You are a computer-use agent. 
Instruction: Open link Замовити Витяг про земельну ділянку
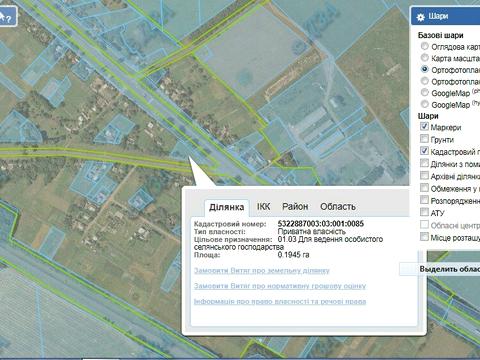262,270
